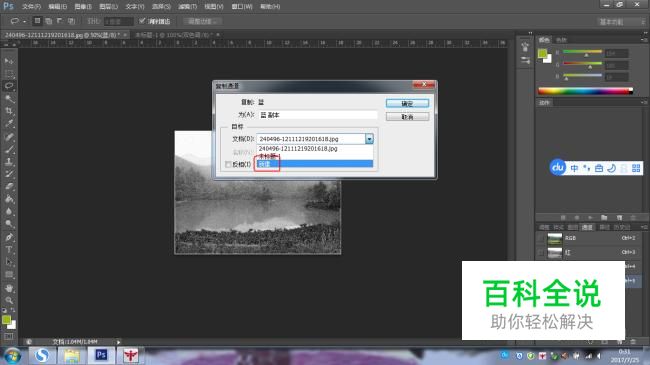Open the file explorer from taskbar
The image size is (650, 365).
click(71, 355)
